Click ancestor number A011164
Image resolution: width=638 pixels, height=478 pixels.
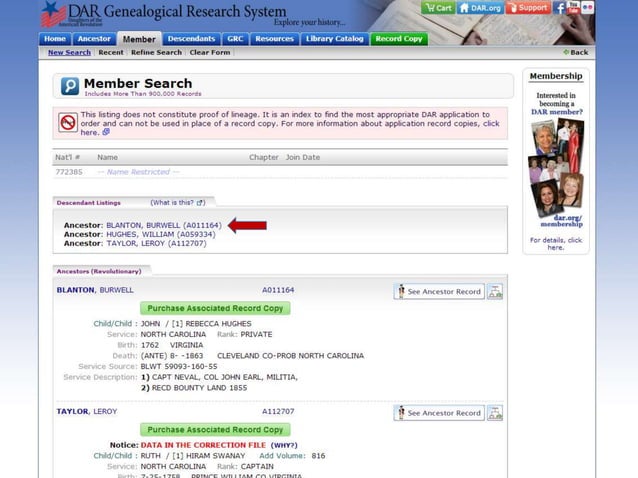coord(278,290)
